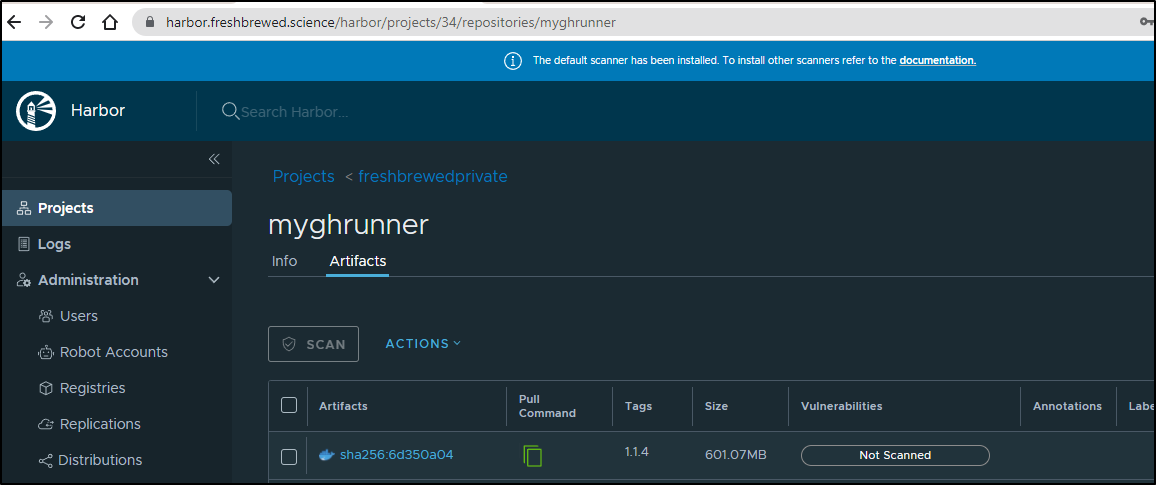Click the Harbor lighthouse logo
Viewport: 1156px width, 485px height.
tap(36, 111)
